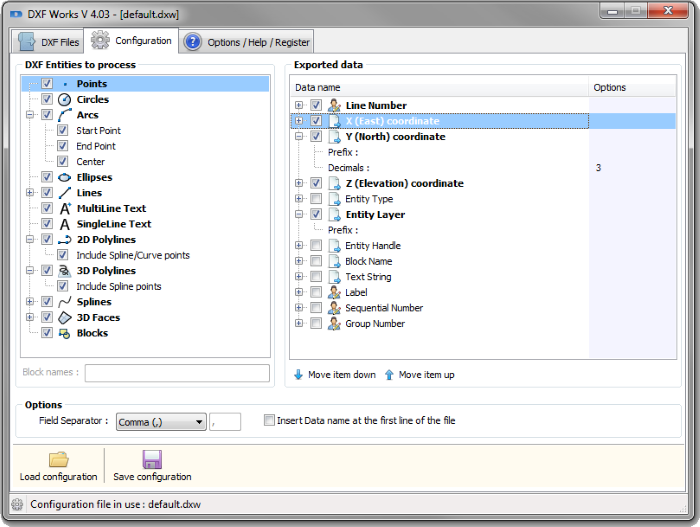Select the Prefix row under Entity Layer
The height and width of the screenshot is (527, 700).
(x=343, y=230)
